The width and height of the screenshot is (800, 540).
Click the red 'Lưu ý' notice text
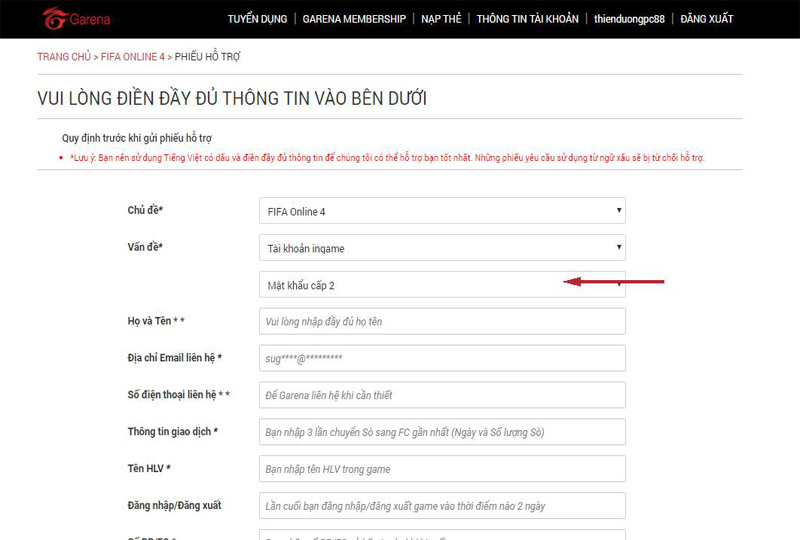tap(387, 158)
